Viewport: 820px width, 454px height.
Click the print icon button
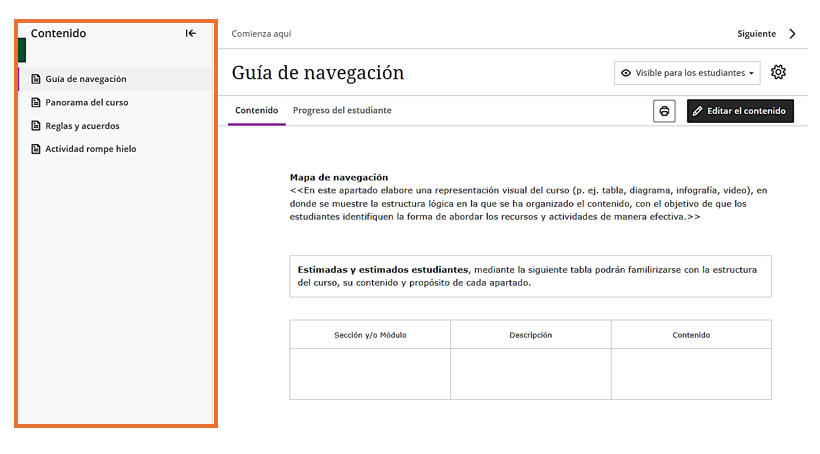[x=664, y=111]
